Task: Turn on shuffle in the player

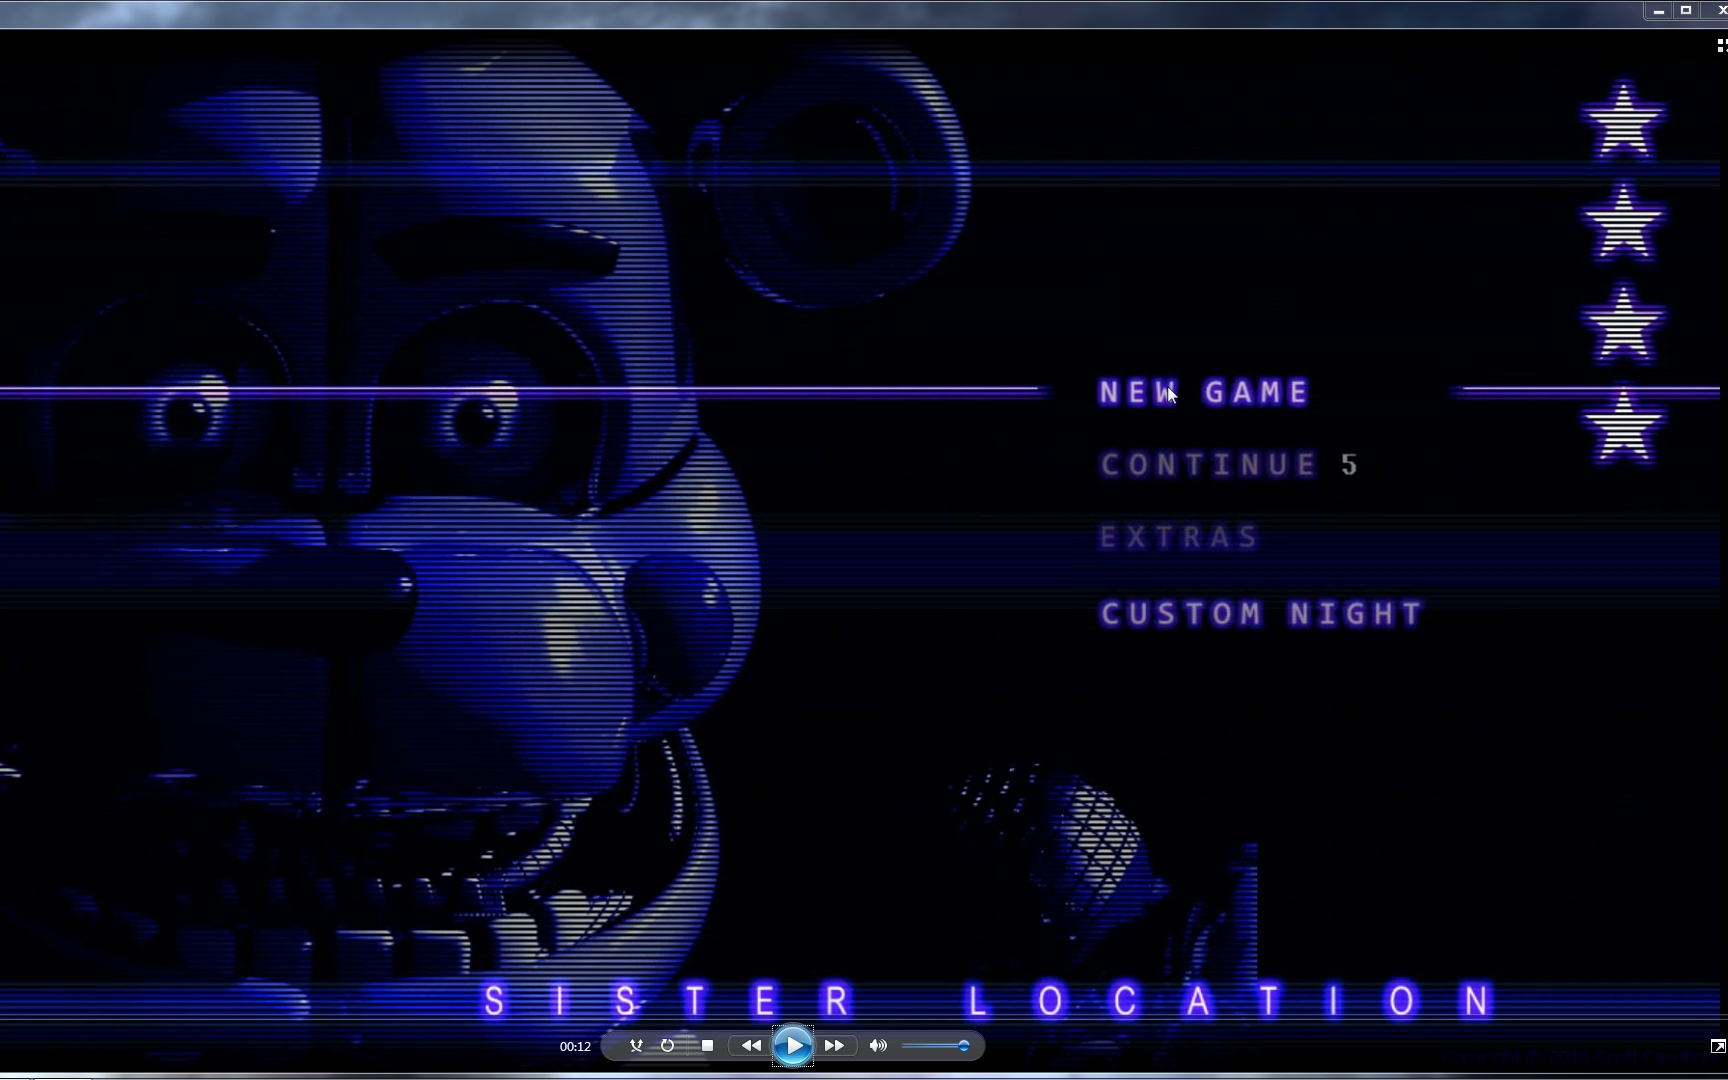Action: [x=636, y=1046]
